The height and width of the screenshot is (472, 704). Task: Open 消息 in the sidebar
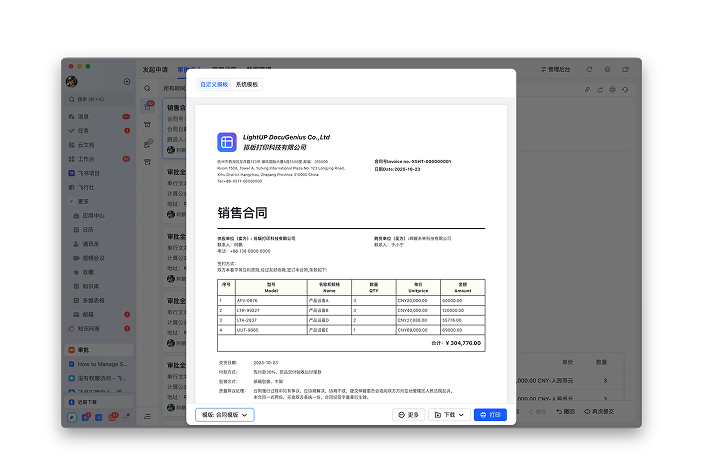pyautogui.click(x=100, y=117)
